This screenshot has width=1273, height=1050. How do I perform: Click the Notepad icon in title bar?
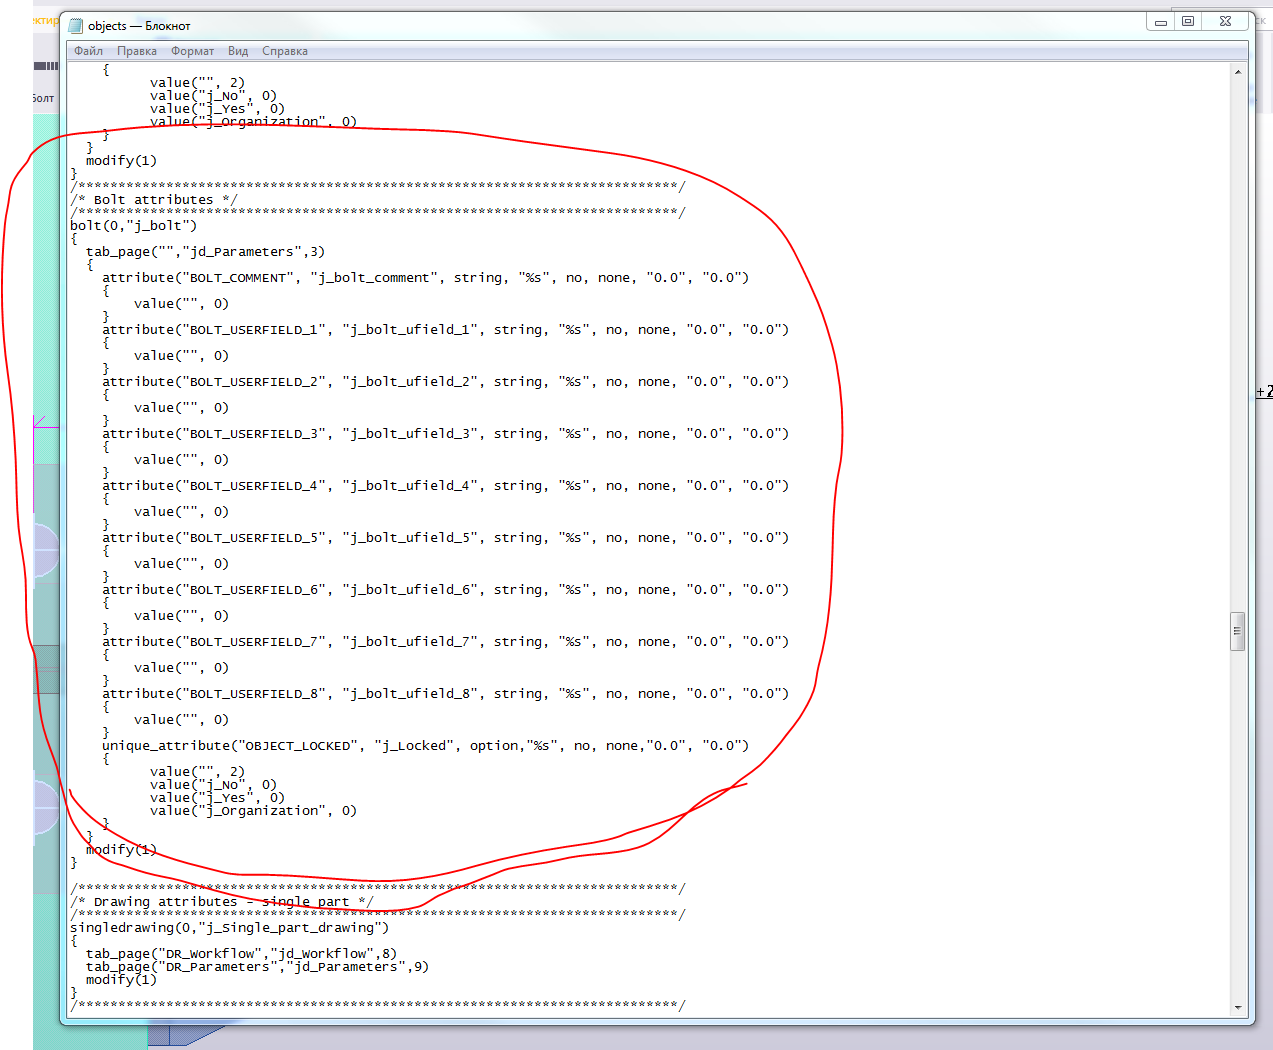click(x=76, y=26)
